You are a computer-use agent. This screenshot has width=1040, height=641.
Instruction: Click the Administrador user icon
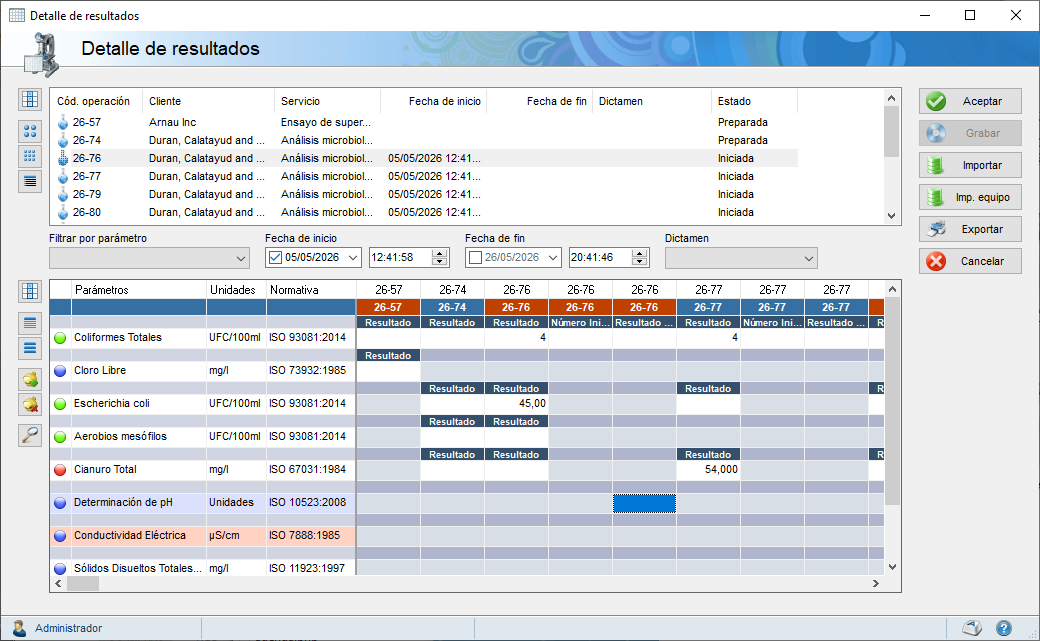19,628
